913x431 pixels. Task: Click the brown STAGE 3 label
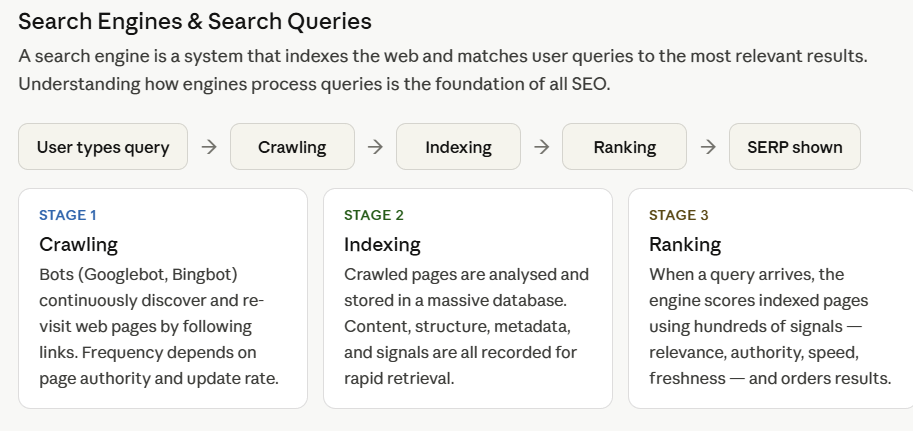tap(679, 215)
